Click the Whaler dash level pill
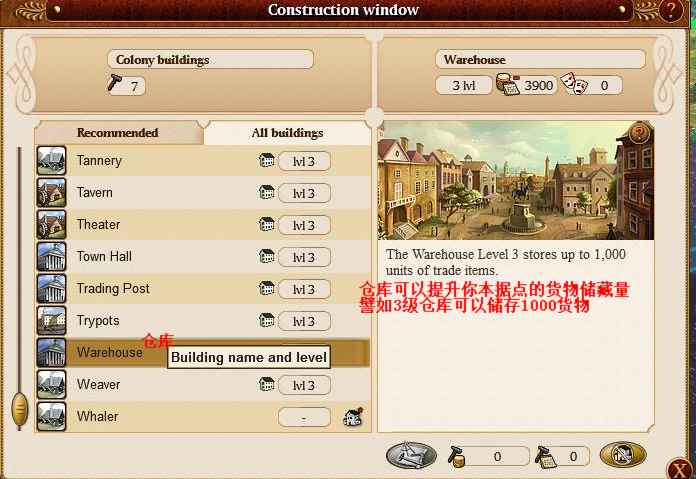The image size is (696, 479). 304,417
